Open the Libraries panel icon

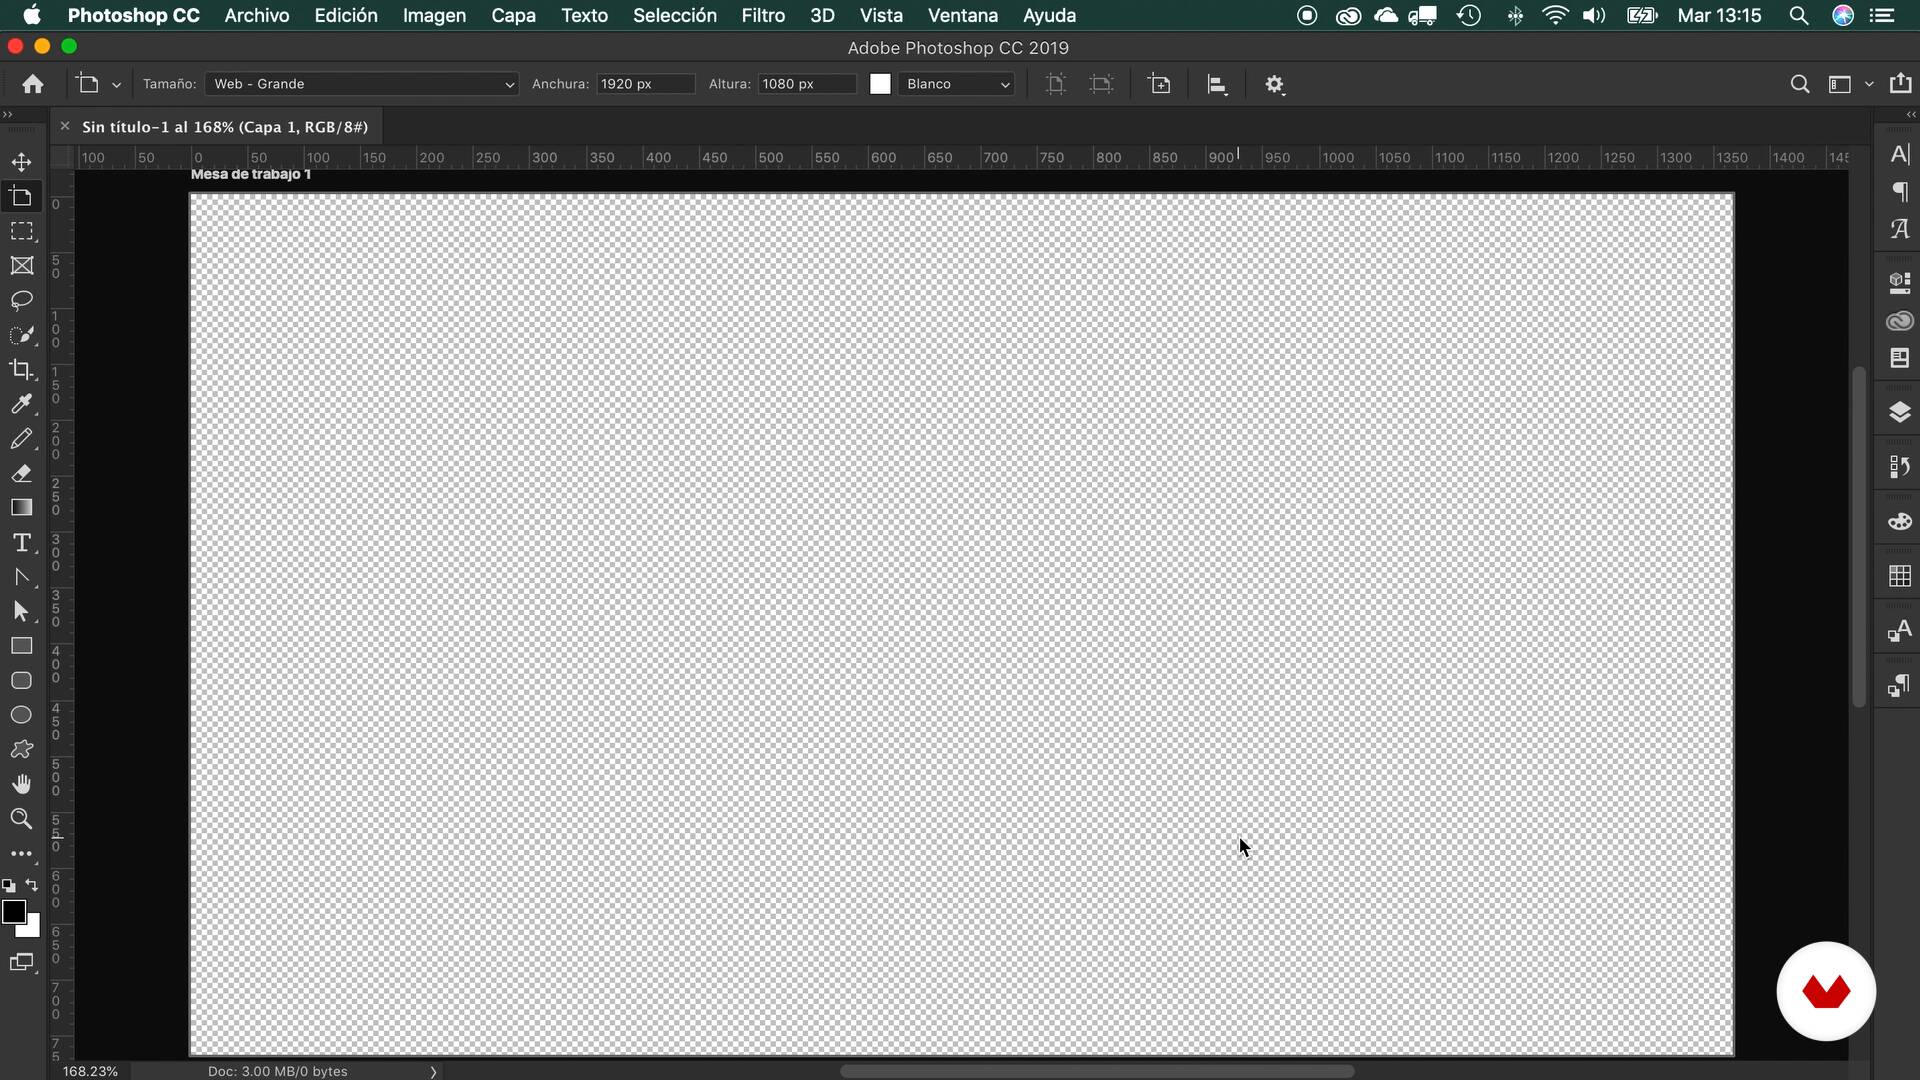coord(1900,321)
